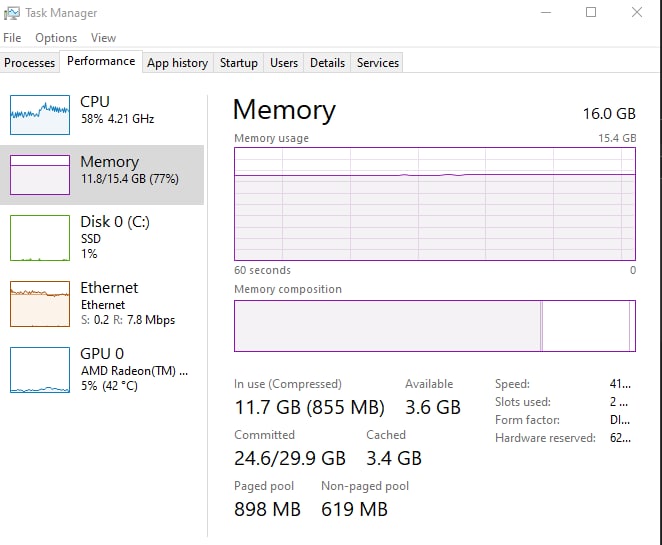Click the Task Manager title bar icon
Image resolution: width=662 pixels, height=545 pixels.
[11, 13]
